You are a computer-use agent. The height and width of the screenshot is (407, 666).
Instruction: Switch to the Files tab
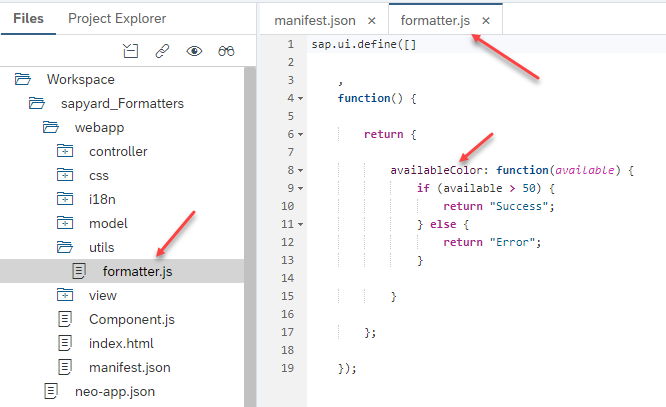(x=28, y=19)
